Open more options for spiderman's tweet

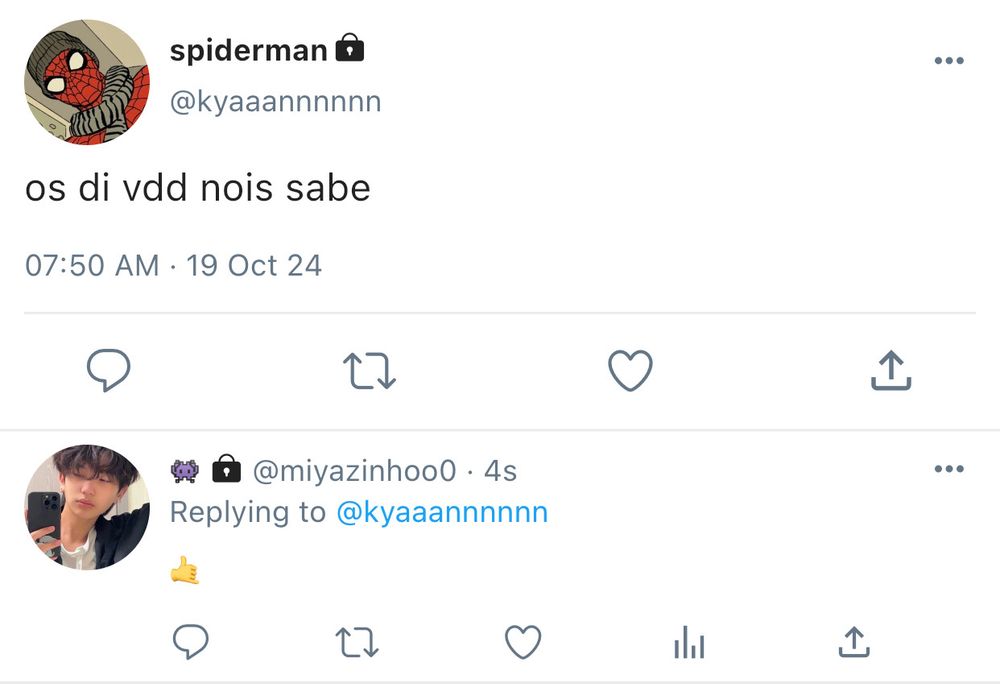948,61
